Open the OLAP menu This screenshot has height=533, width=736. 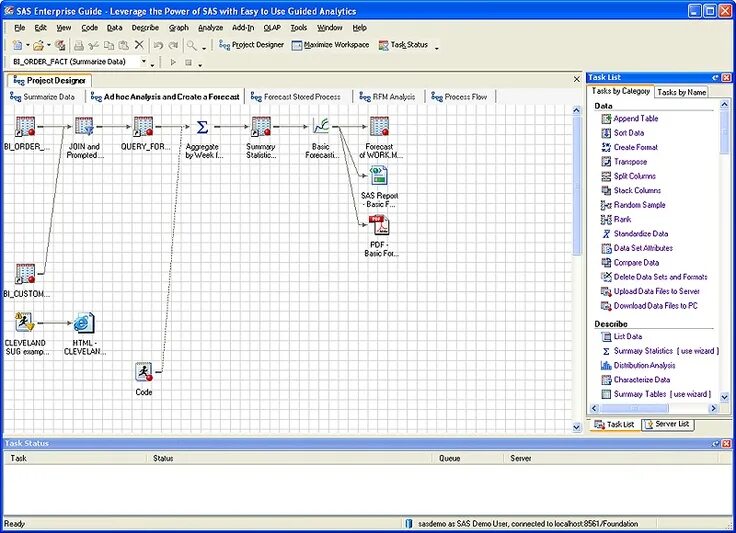pos(272,28)
